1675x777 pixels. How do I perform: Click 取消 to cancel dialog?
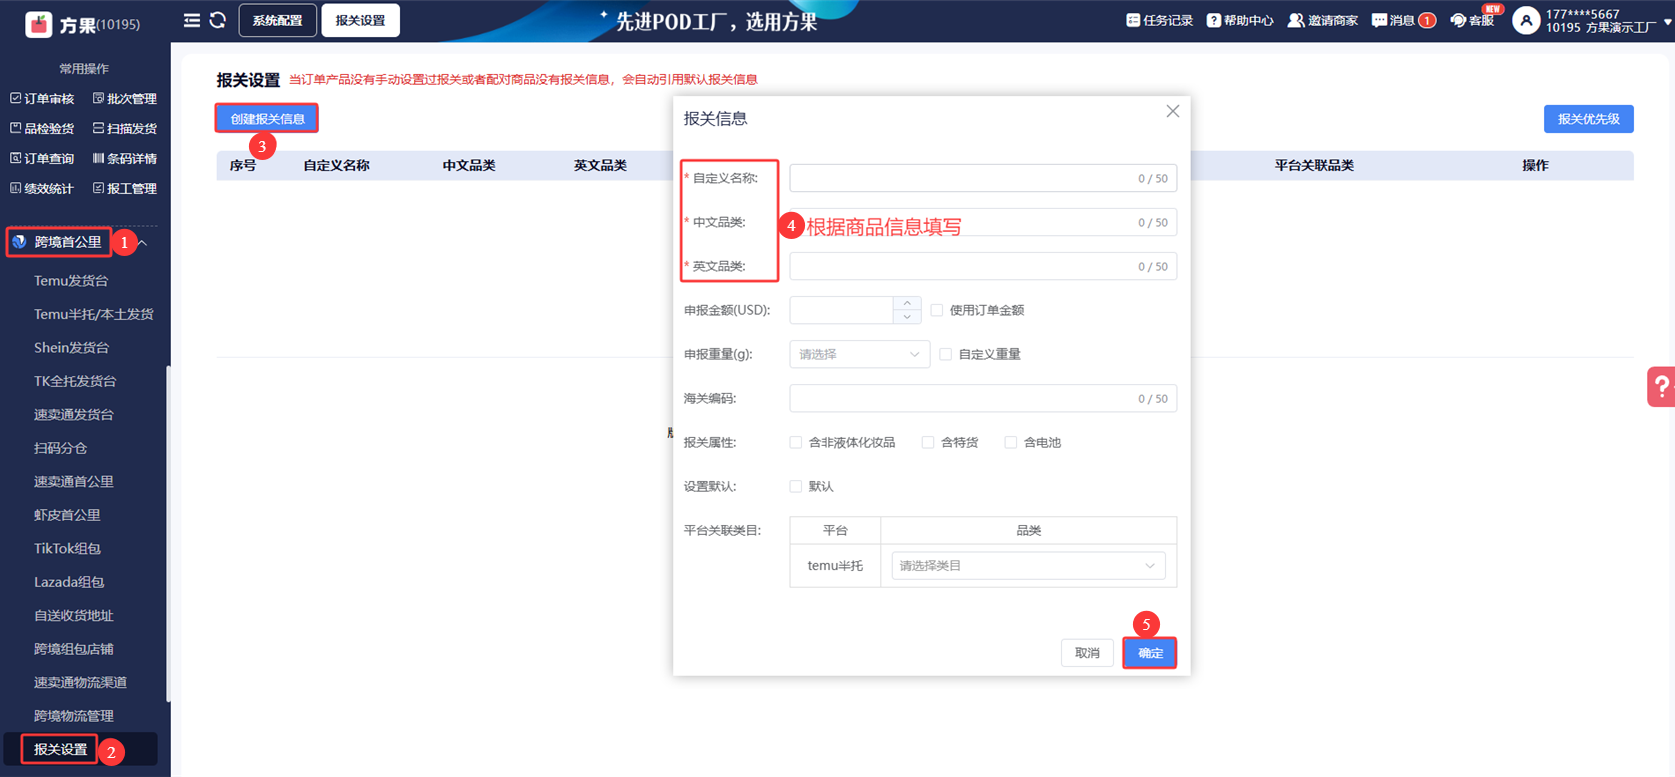1087,653
